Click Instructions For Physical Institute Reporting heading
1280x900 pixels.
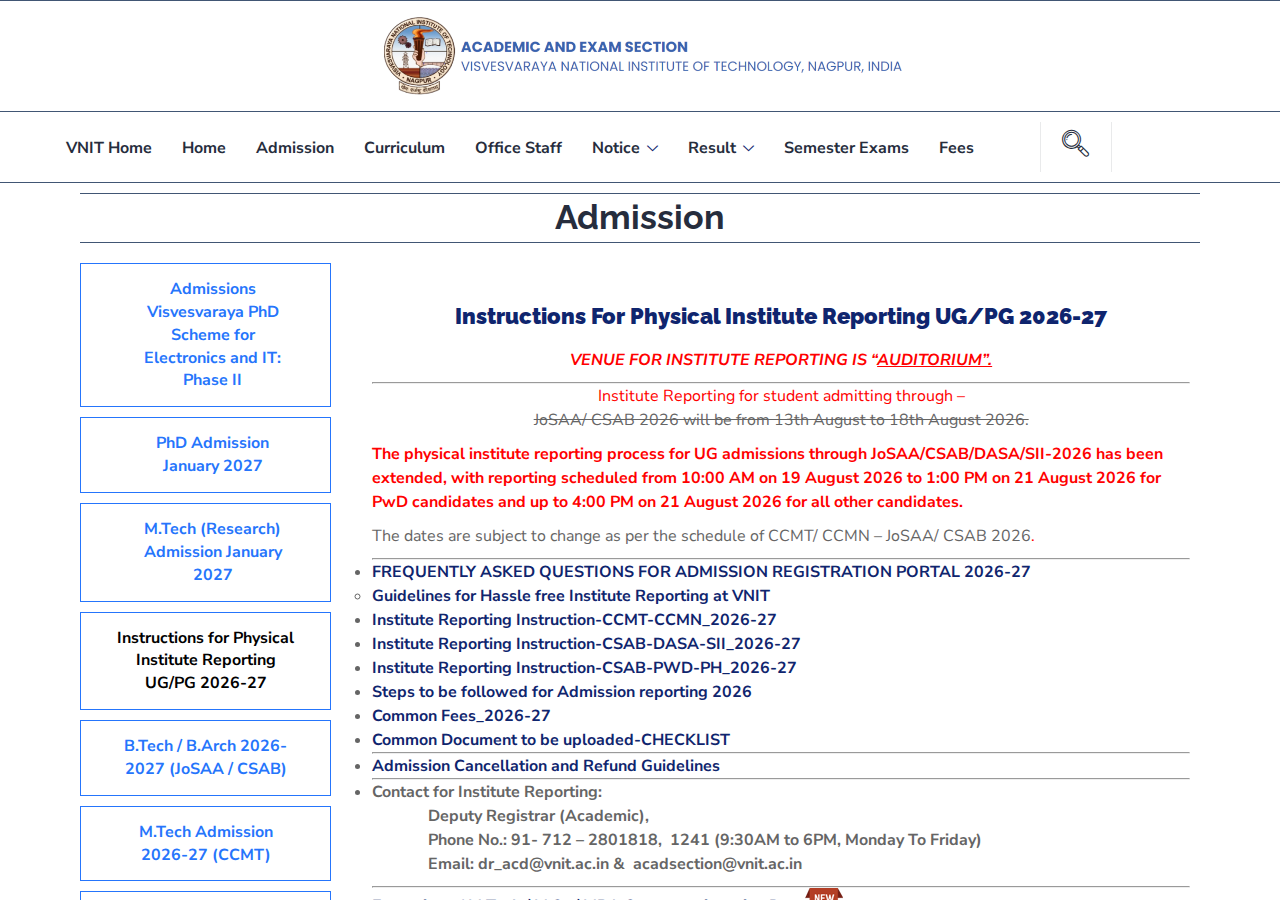point(781,316)
